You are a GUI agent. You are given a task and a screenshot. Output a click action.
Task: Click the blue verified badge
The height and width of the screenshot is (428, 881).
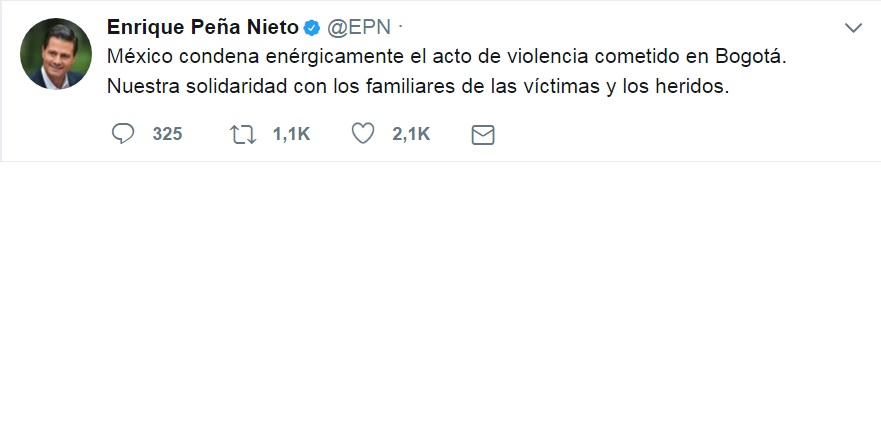click(x=312, y=28)
